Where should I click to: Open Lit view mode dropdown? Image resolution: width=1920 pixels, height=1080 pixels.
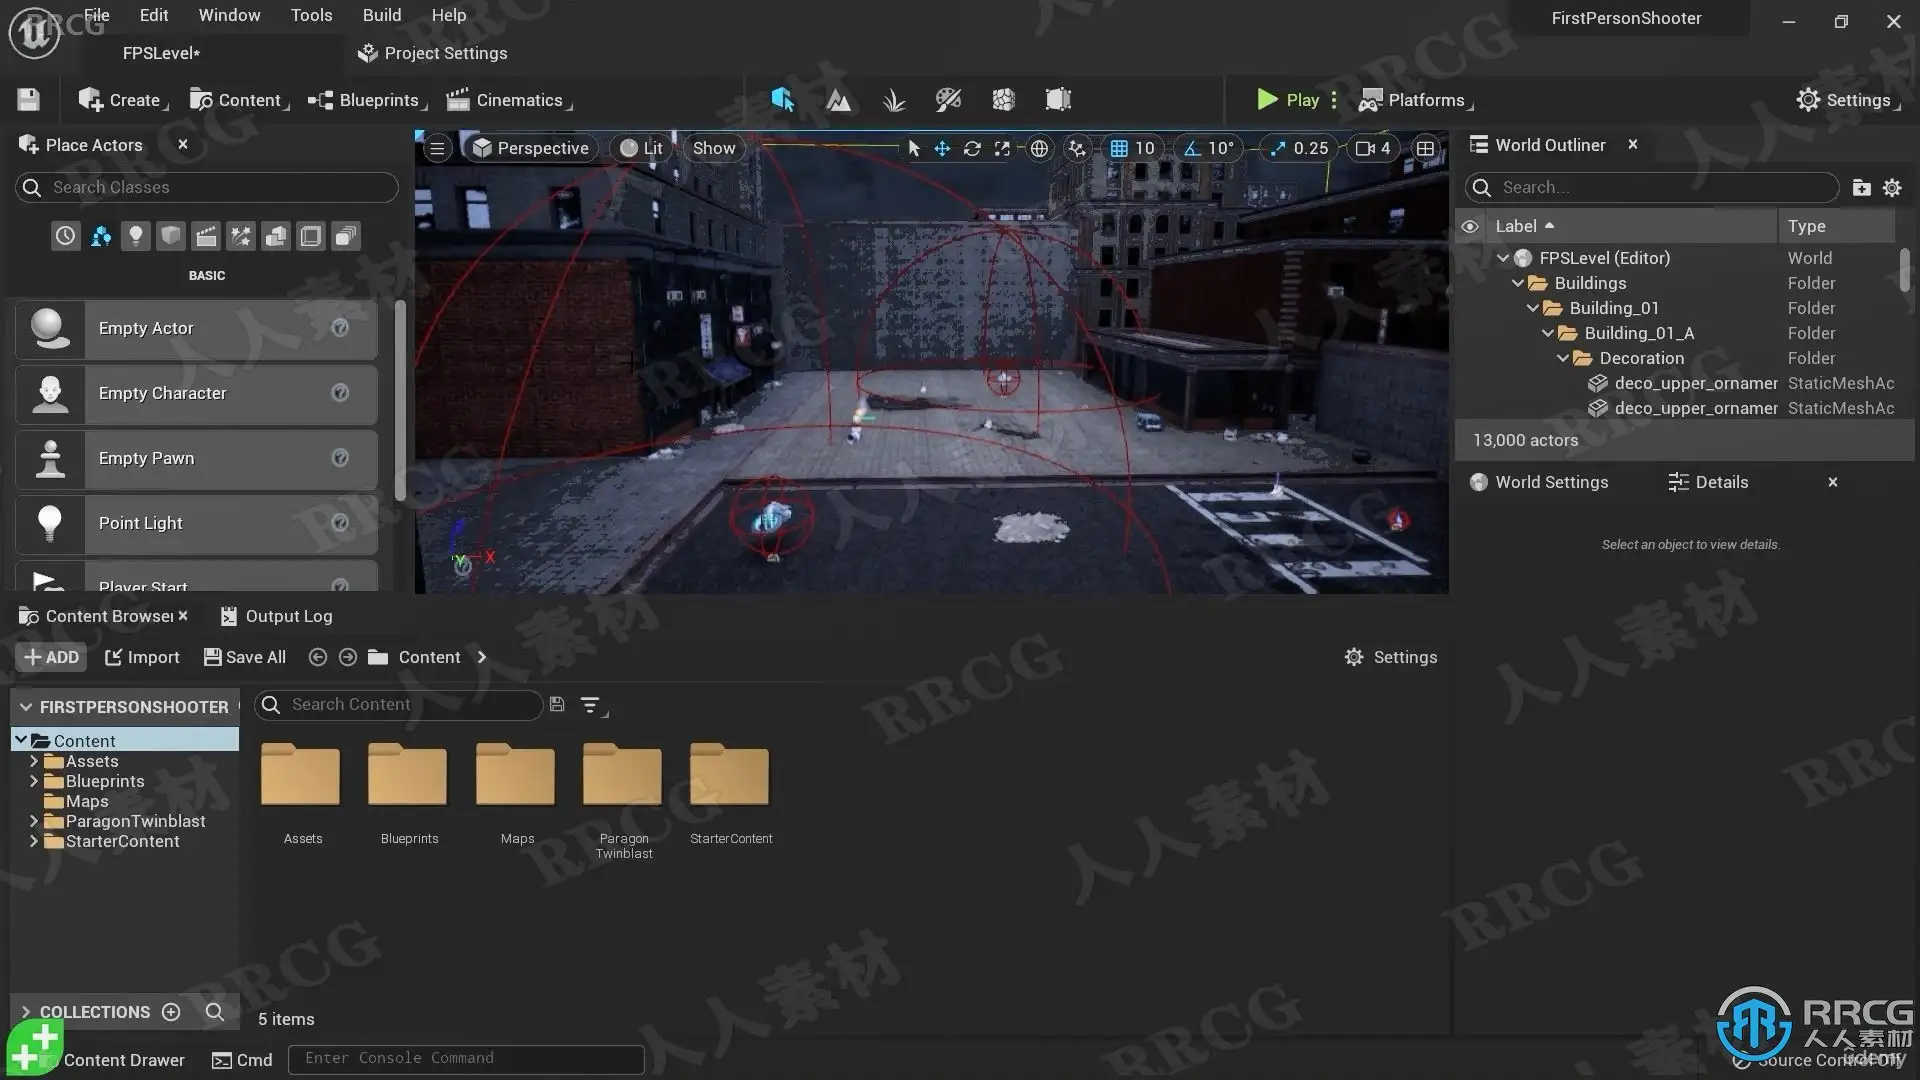tap(641, 148)
